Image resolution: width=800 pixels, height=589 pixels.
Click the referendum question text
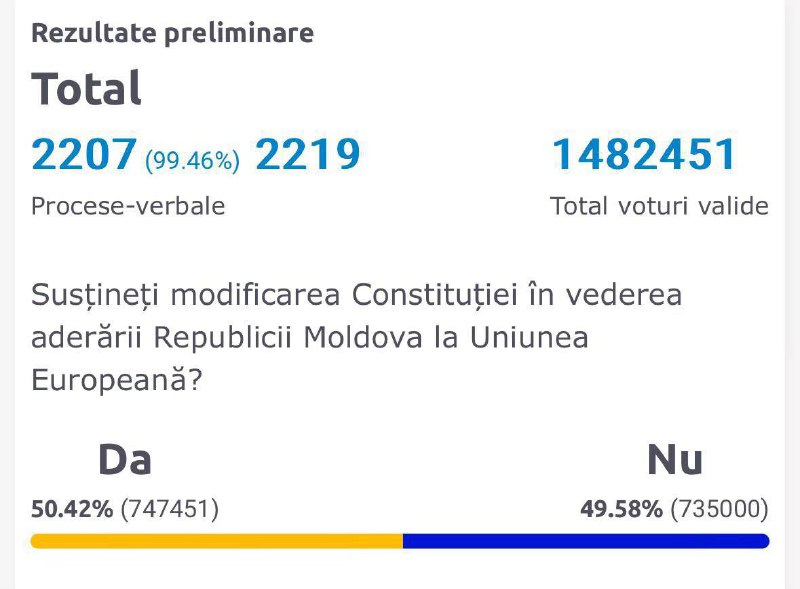[357, 337]
